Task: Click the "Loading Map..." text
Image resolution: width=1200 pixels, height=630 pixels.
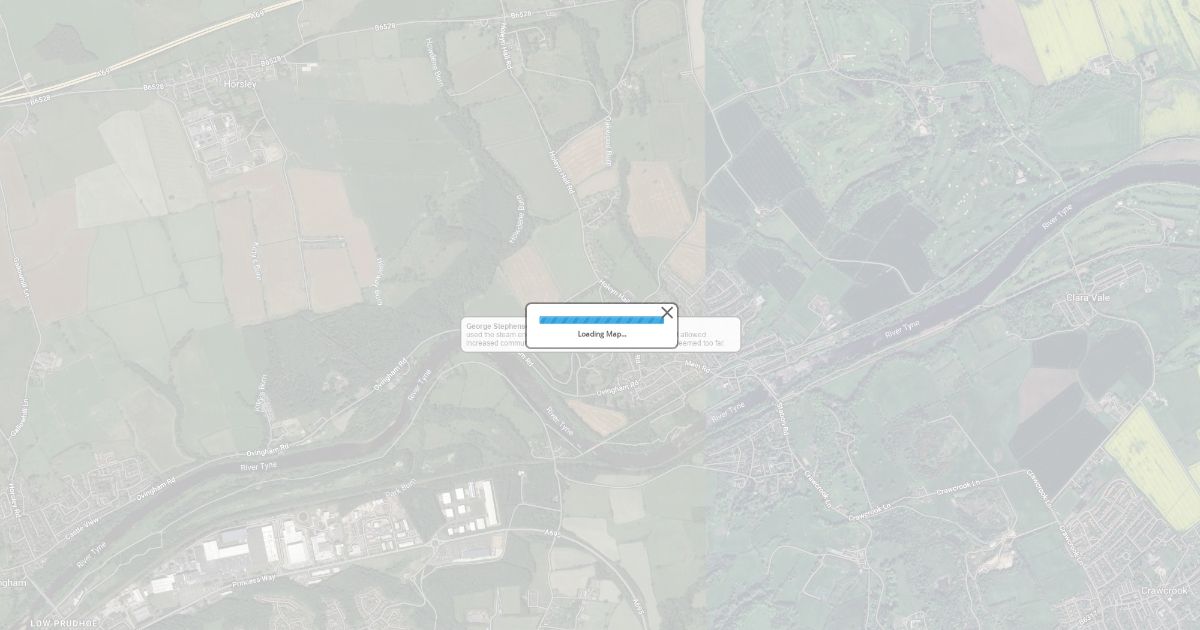Action: coord(602,334)
